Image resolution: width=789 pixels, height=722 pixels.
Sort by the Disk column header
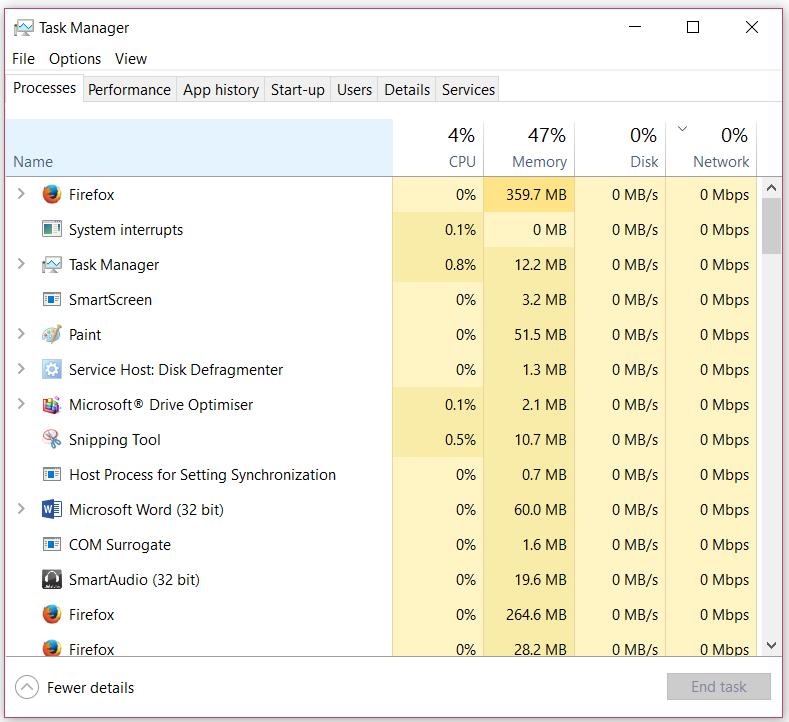(x=620, y=148)
